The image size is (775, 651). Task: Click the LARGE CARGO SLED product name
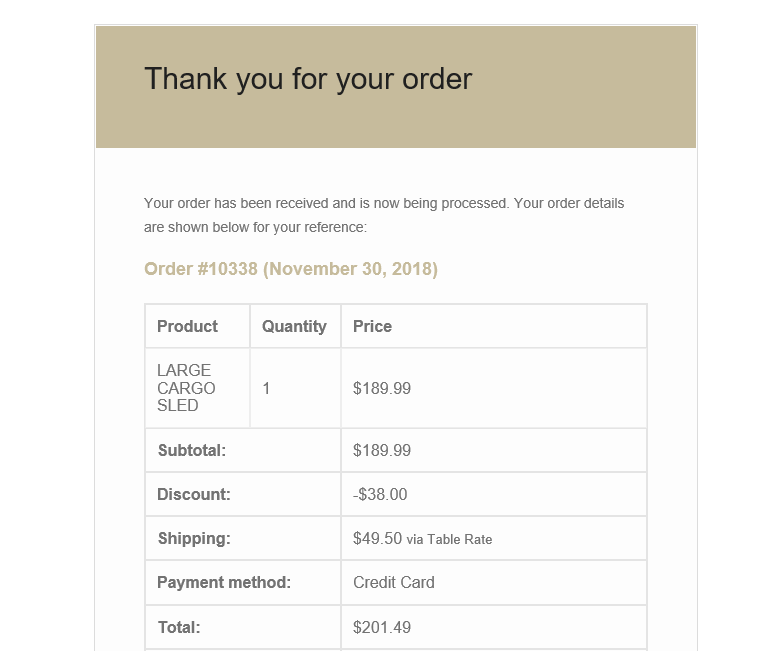tap(186, 388)
